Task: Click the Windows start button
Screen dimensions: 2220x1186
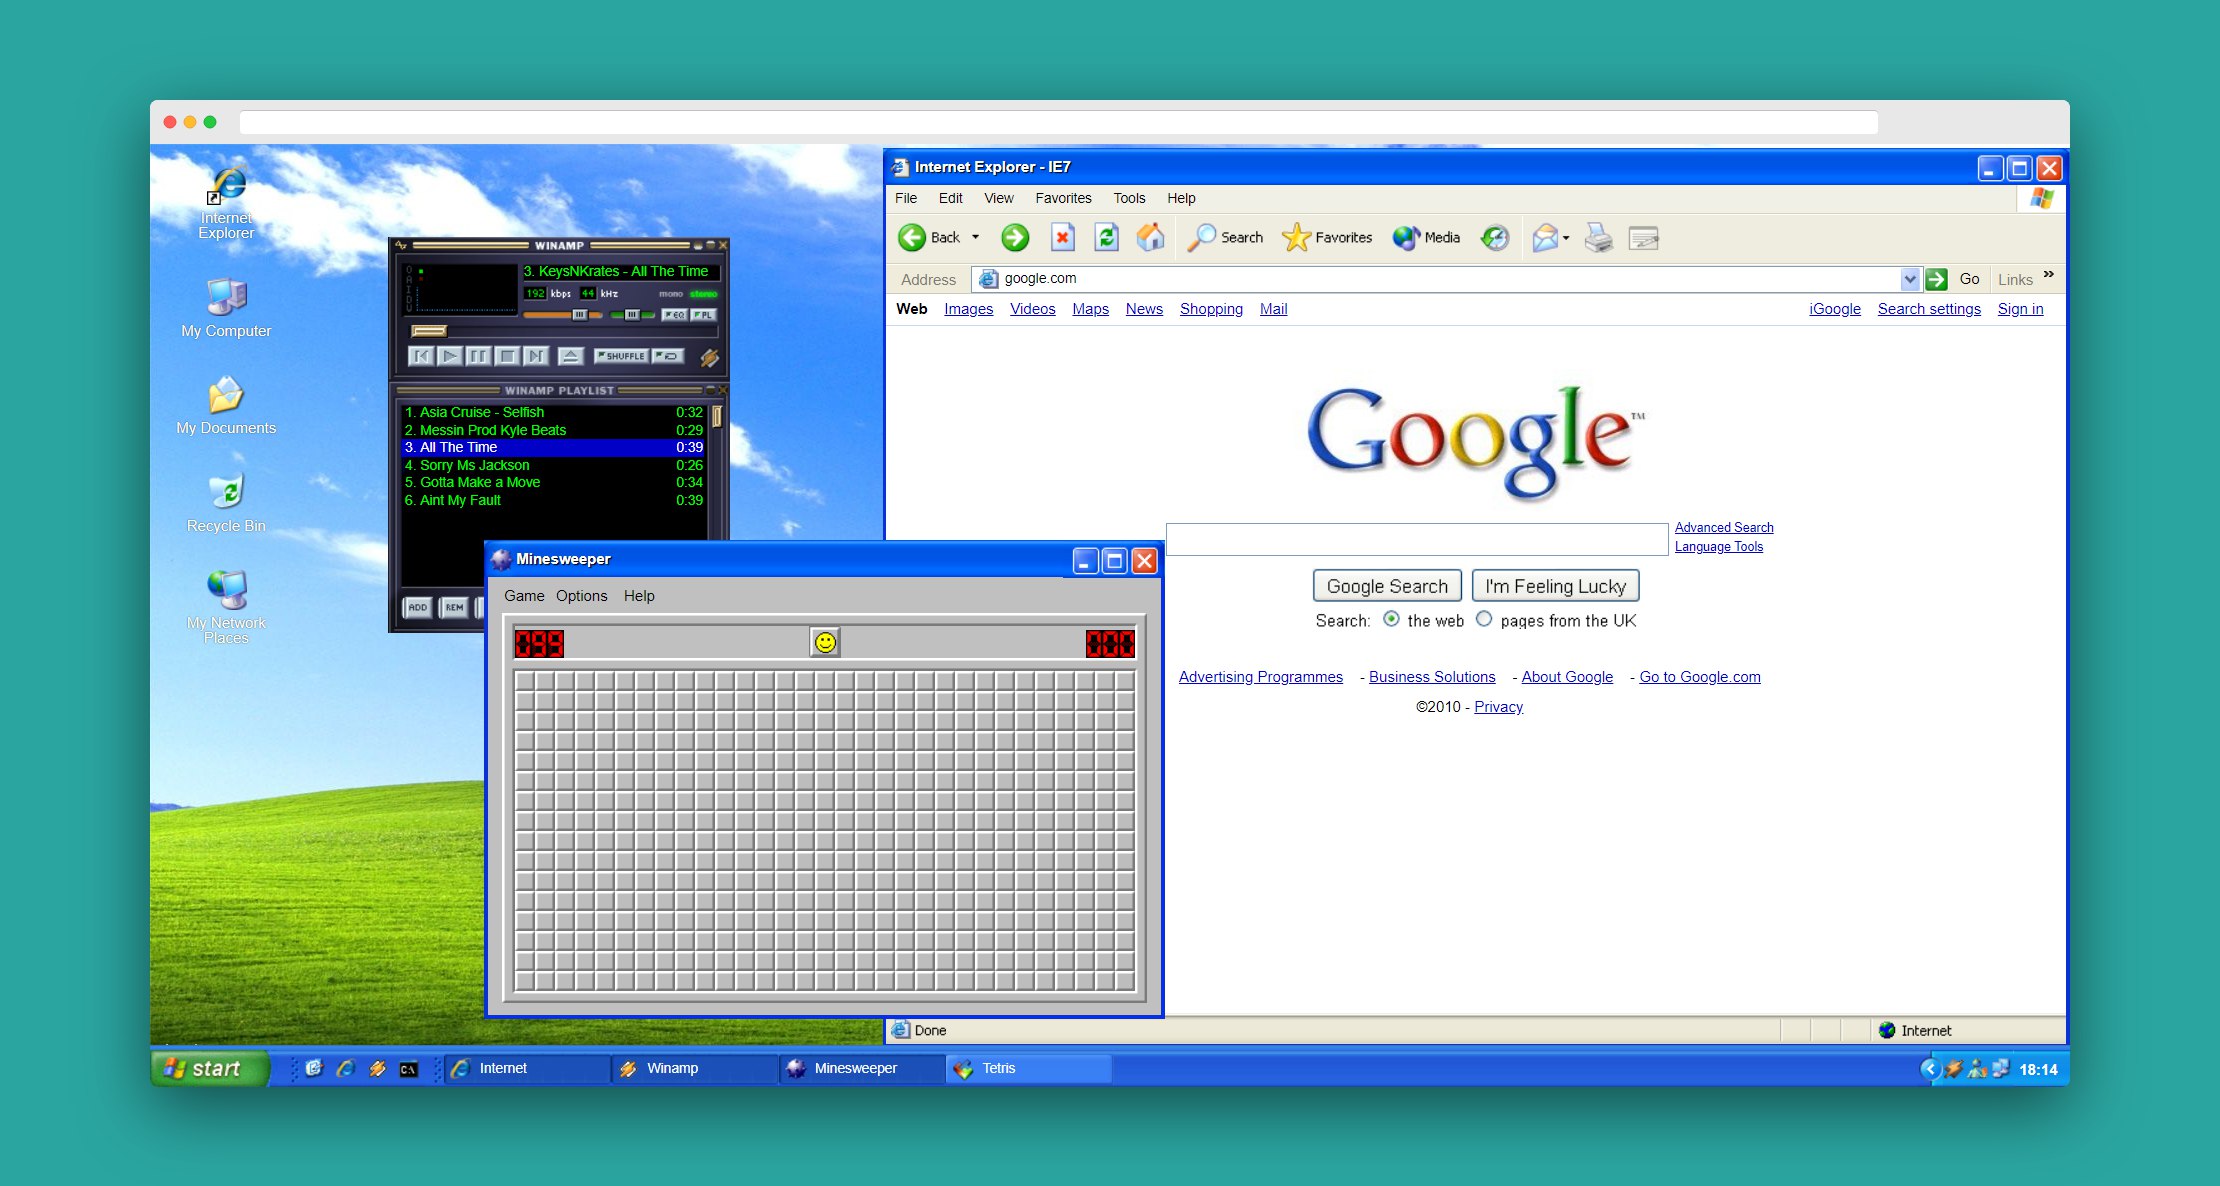Action: pyautogui.click(x=210, y=1069)
